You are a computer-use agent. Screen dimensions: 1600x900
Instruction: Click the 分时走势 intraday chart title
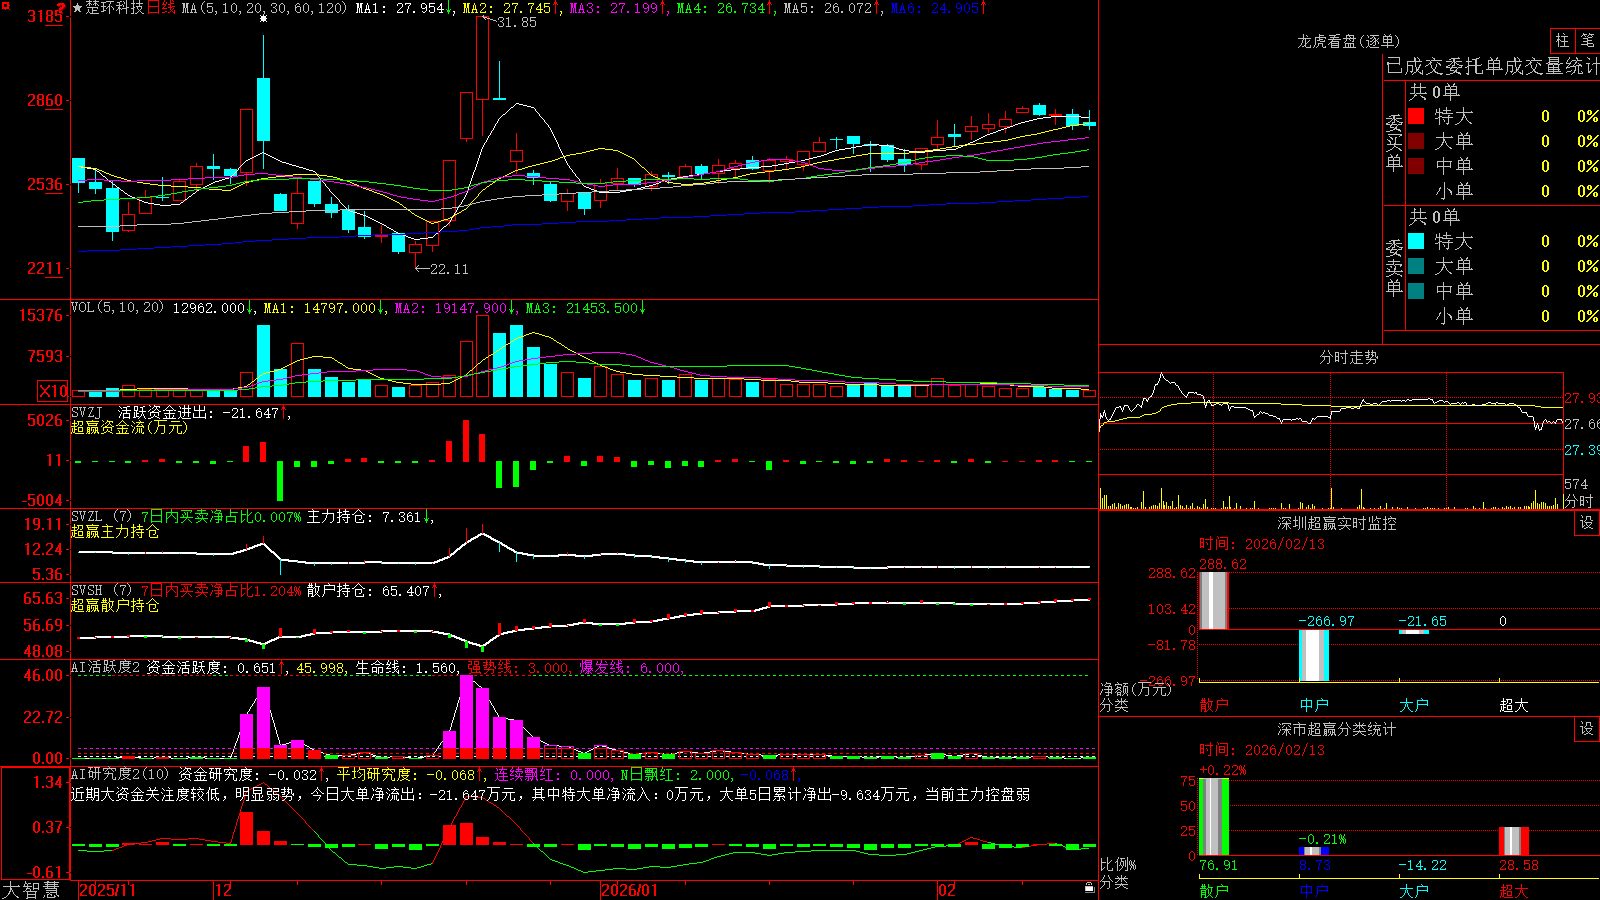pyautogui.click(x=1348, y=357)
